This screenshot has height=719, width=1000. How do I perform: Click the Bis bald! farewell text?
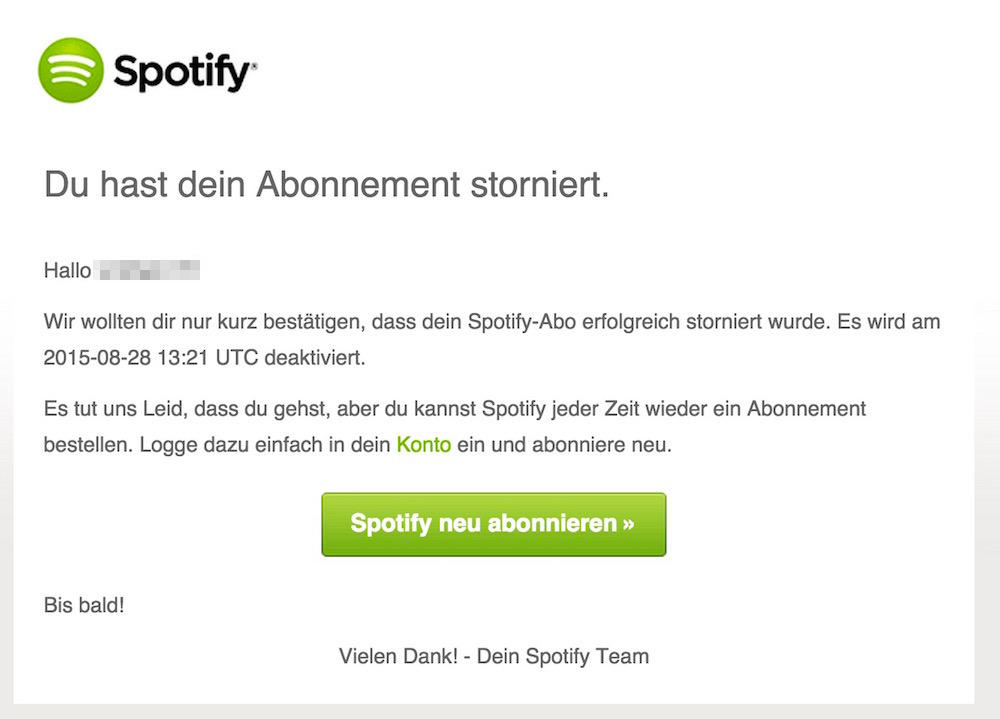point(84,606)
